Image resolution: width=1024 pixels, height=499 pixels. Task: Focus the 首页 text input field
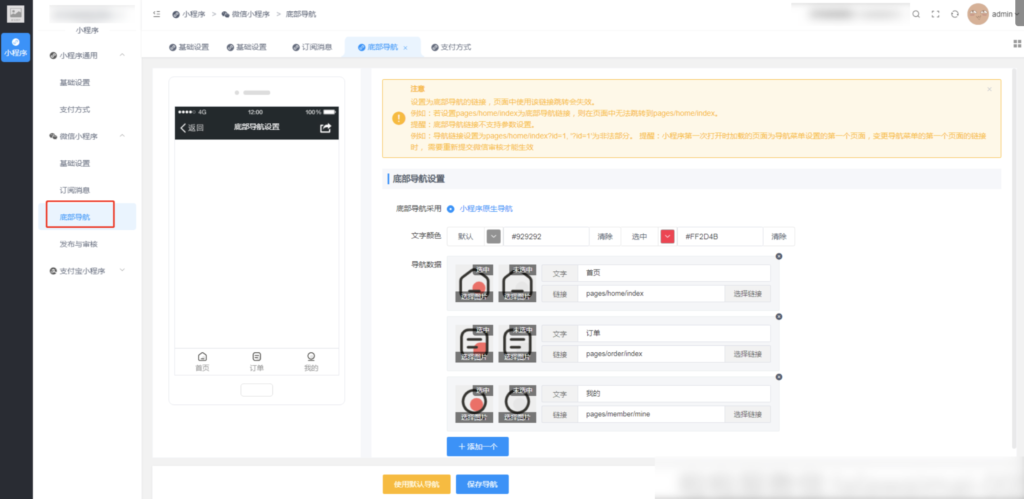tap(674, 273)
